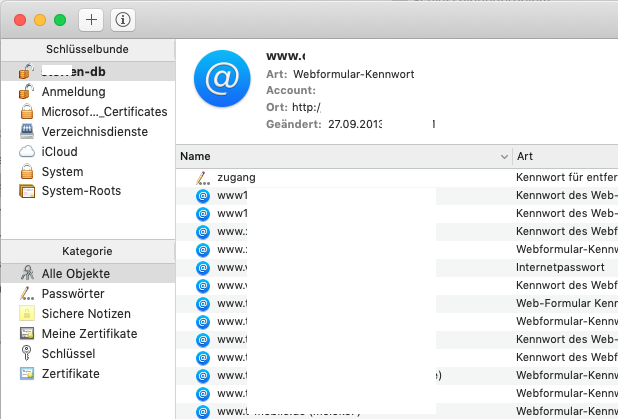618x419 pixels.
Task: Select the Schlüssel category
Action: click(88, 354)
